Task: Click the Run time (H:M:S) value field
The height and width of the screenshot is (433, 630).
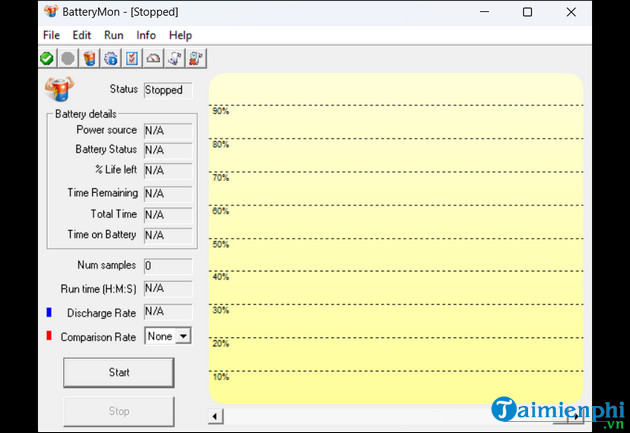Action: tap(168, 288)
